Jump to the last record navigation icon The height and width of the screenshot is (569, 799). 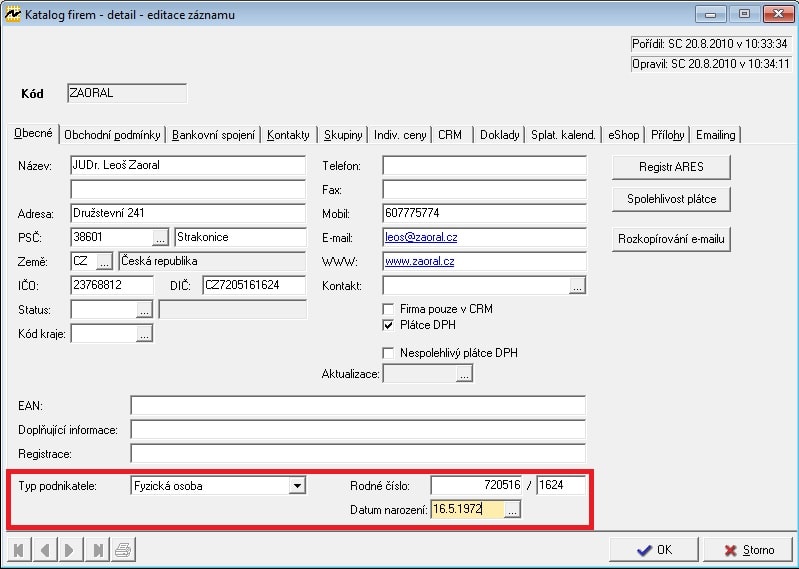click(97, 550)
